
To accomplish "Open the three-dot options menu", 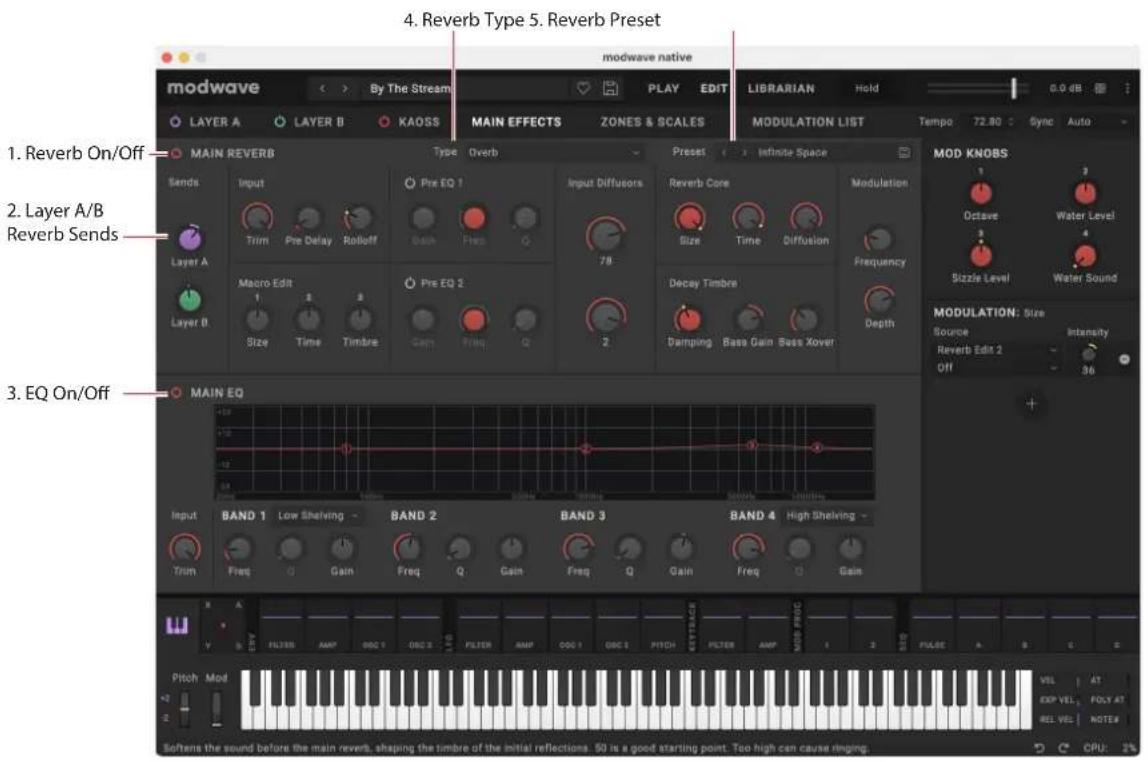I will point(1127,88).
